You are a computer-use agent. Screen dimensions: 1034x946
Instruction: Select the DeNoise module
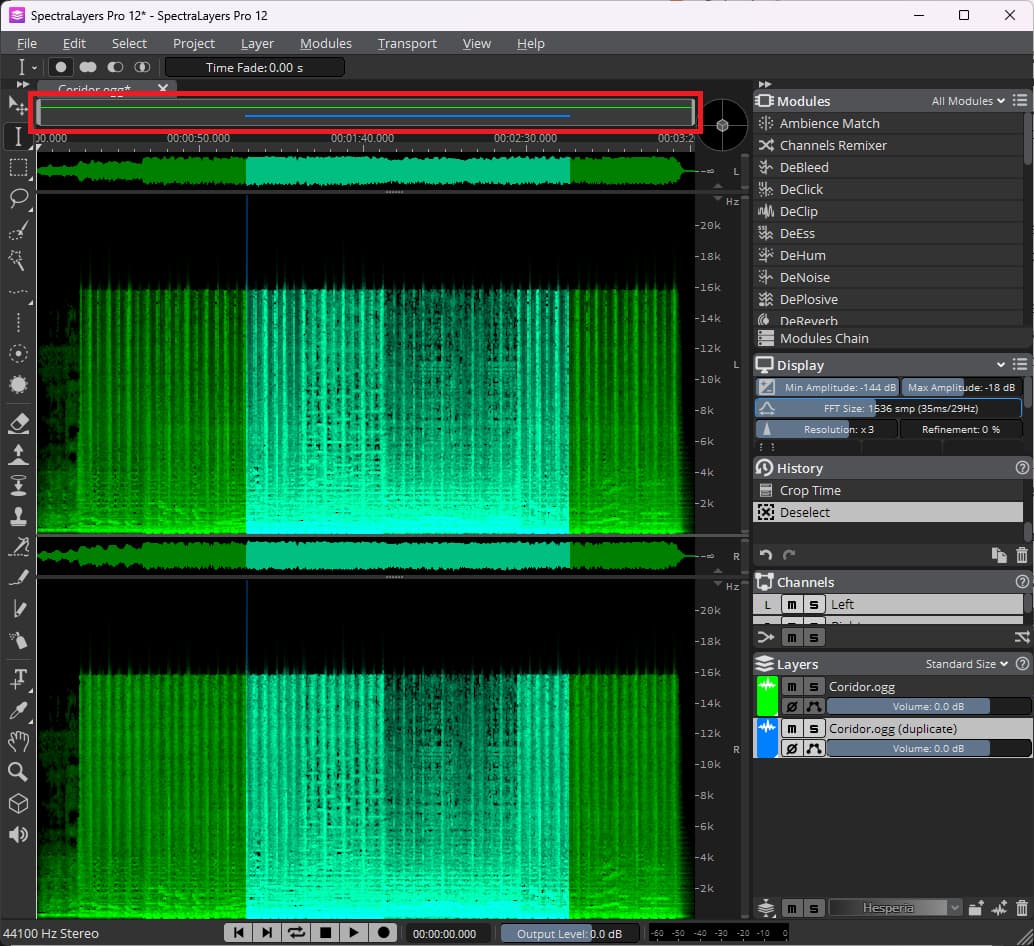click(x=804, y=277)
